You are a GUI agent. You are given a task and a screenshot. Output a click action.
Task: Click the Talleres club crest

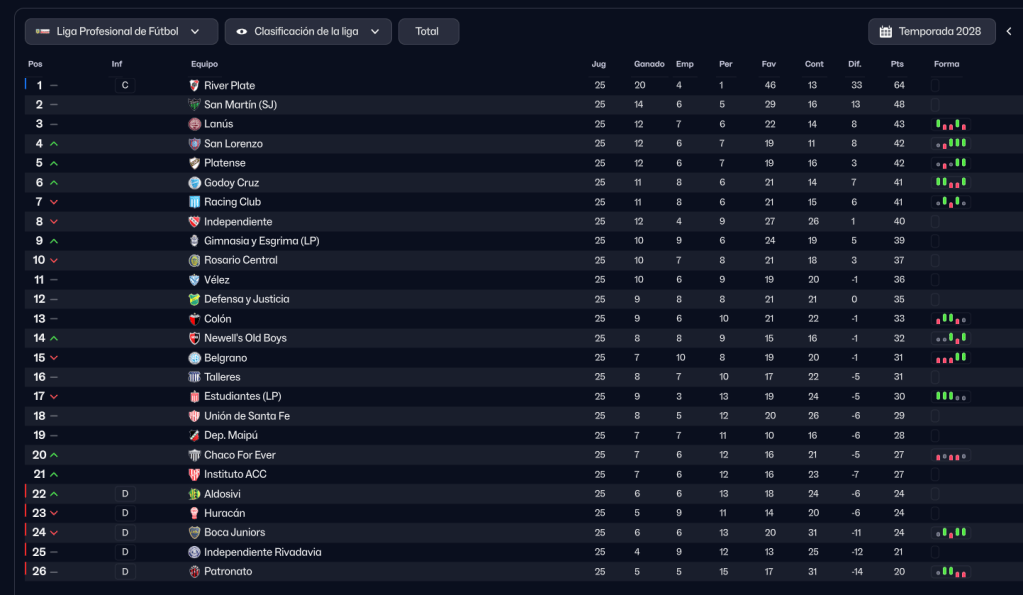(x=195, y=377)
